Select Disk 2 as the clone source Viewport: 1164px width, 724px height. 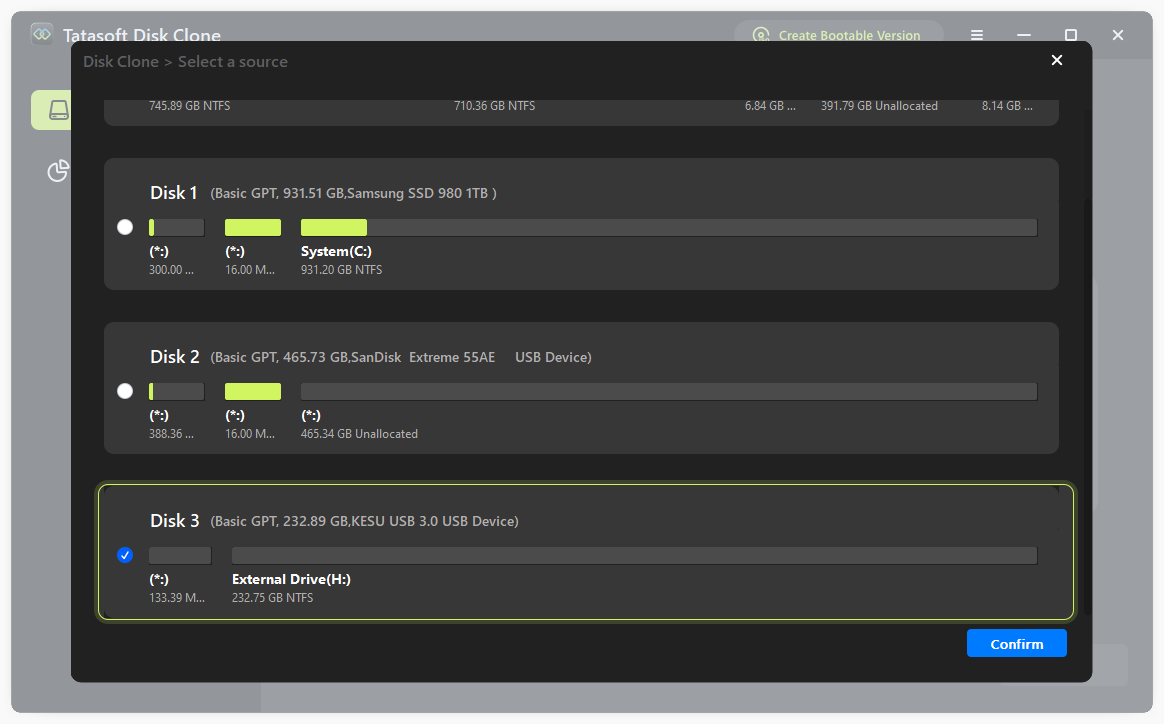pyautogui.click(x=125, y=390)
